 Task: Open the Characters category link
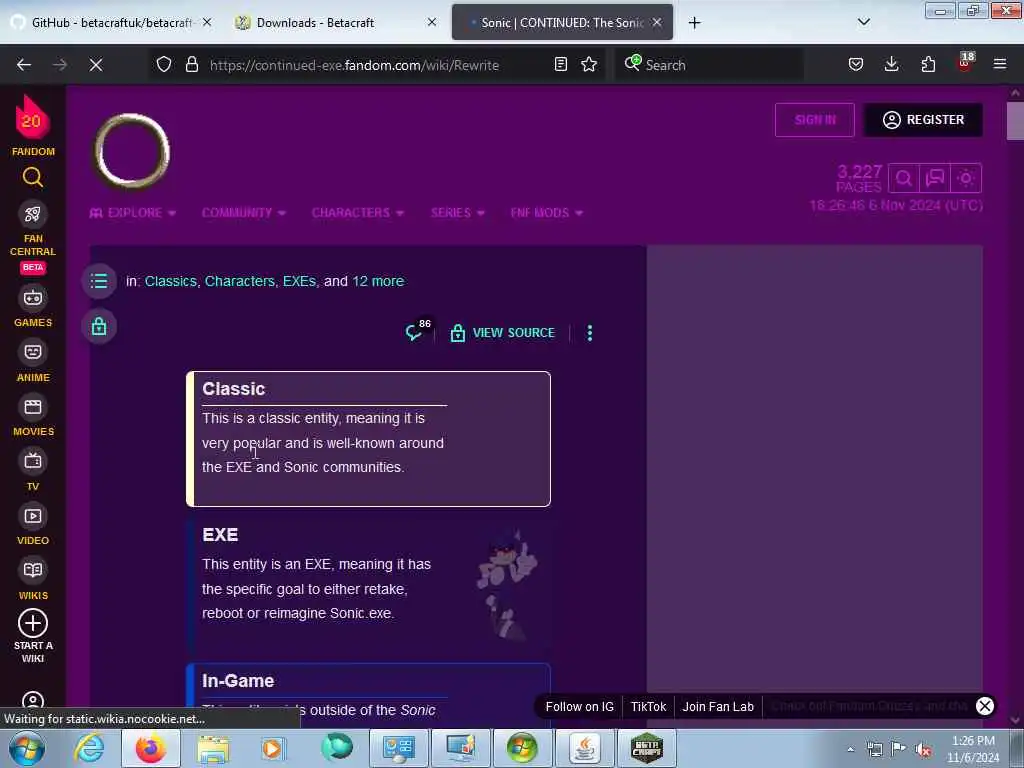pos(240,281)
